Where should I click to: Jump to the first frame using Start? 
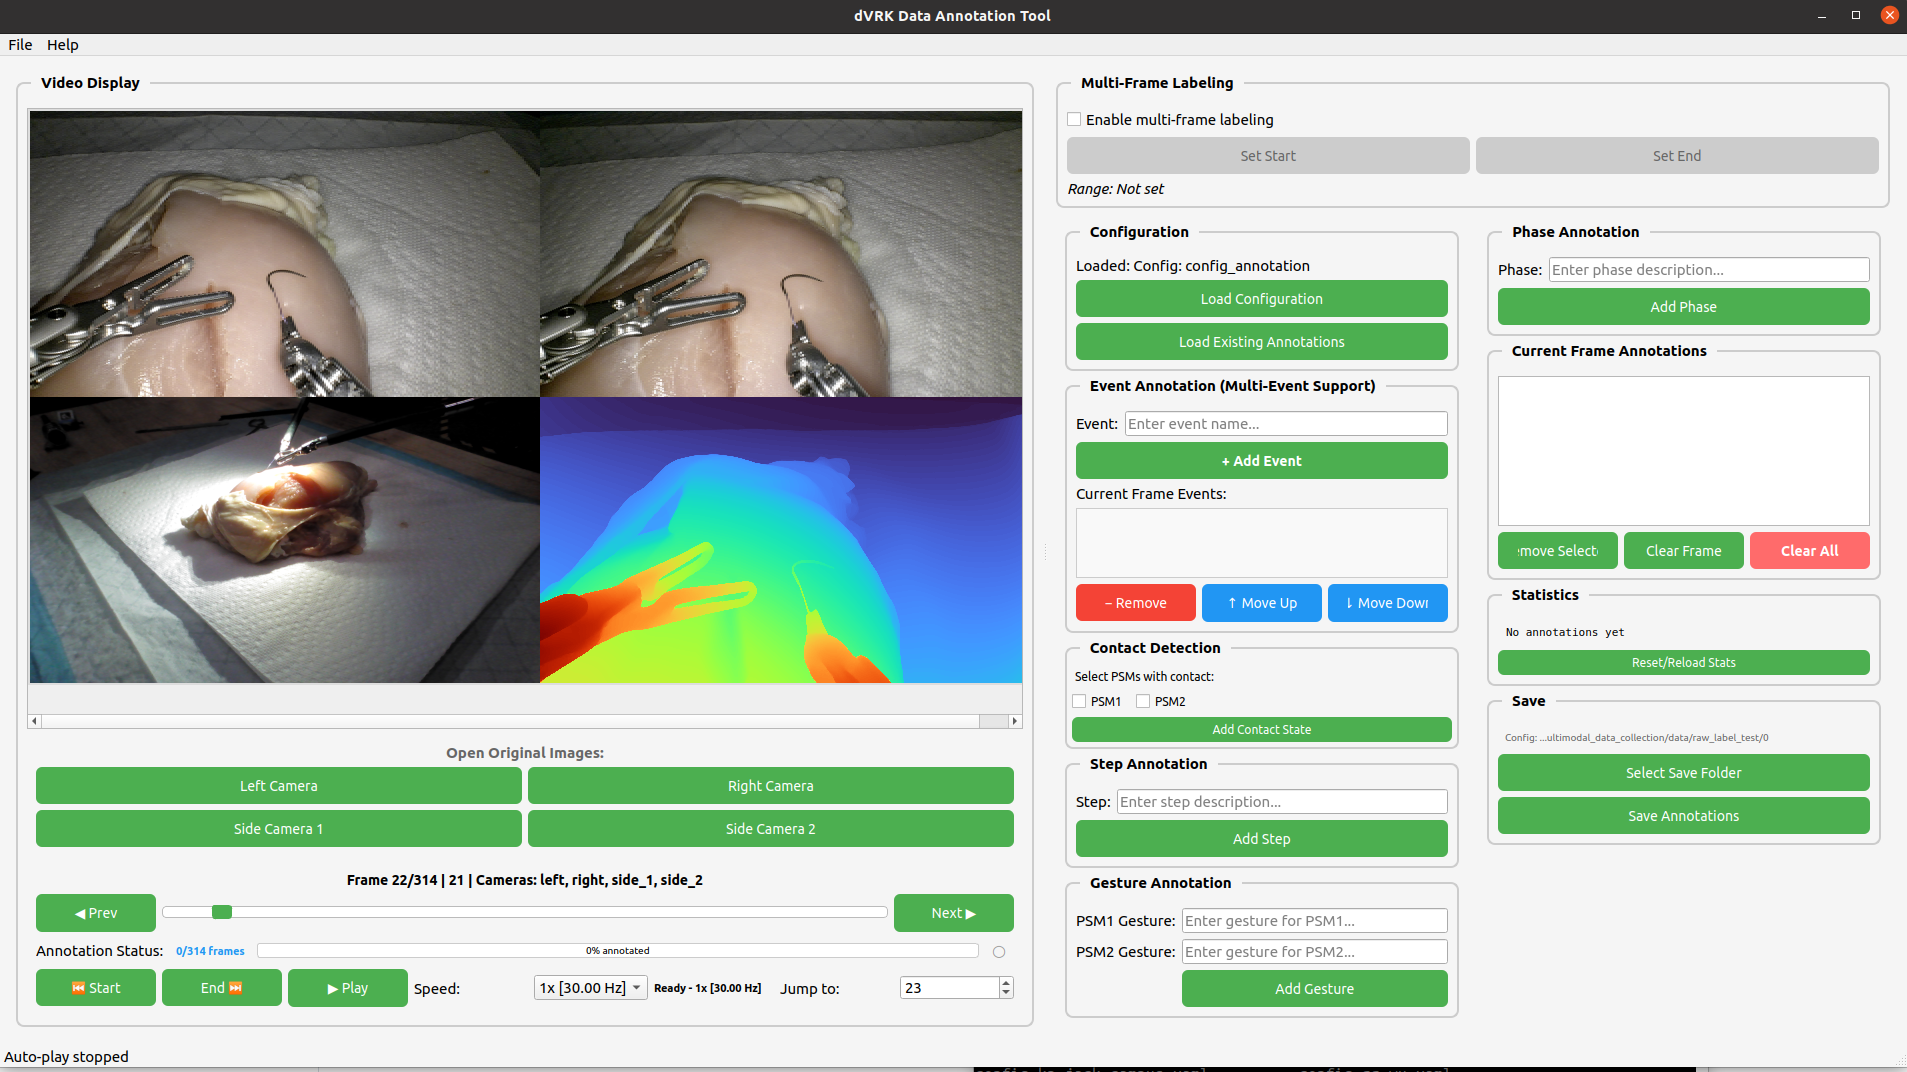95,987
